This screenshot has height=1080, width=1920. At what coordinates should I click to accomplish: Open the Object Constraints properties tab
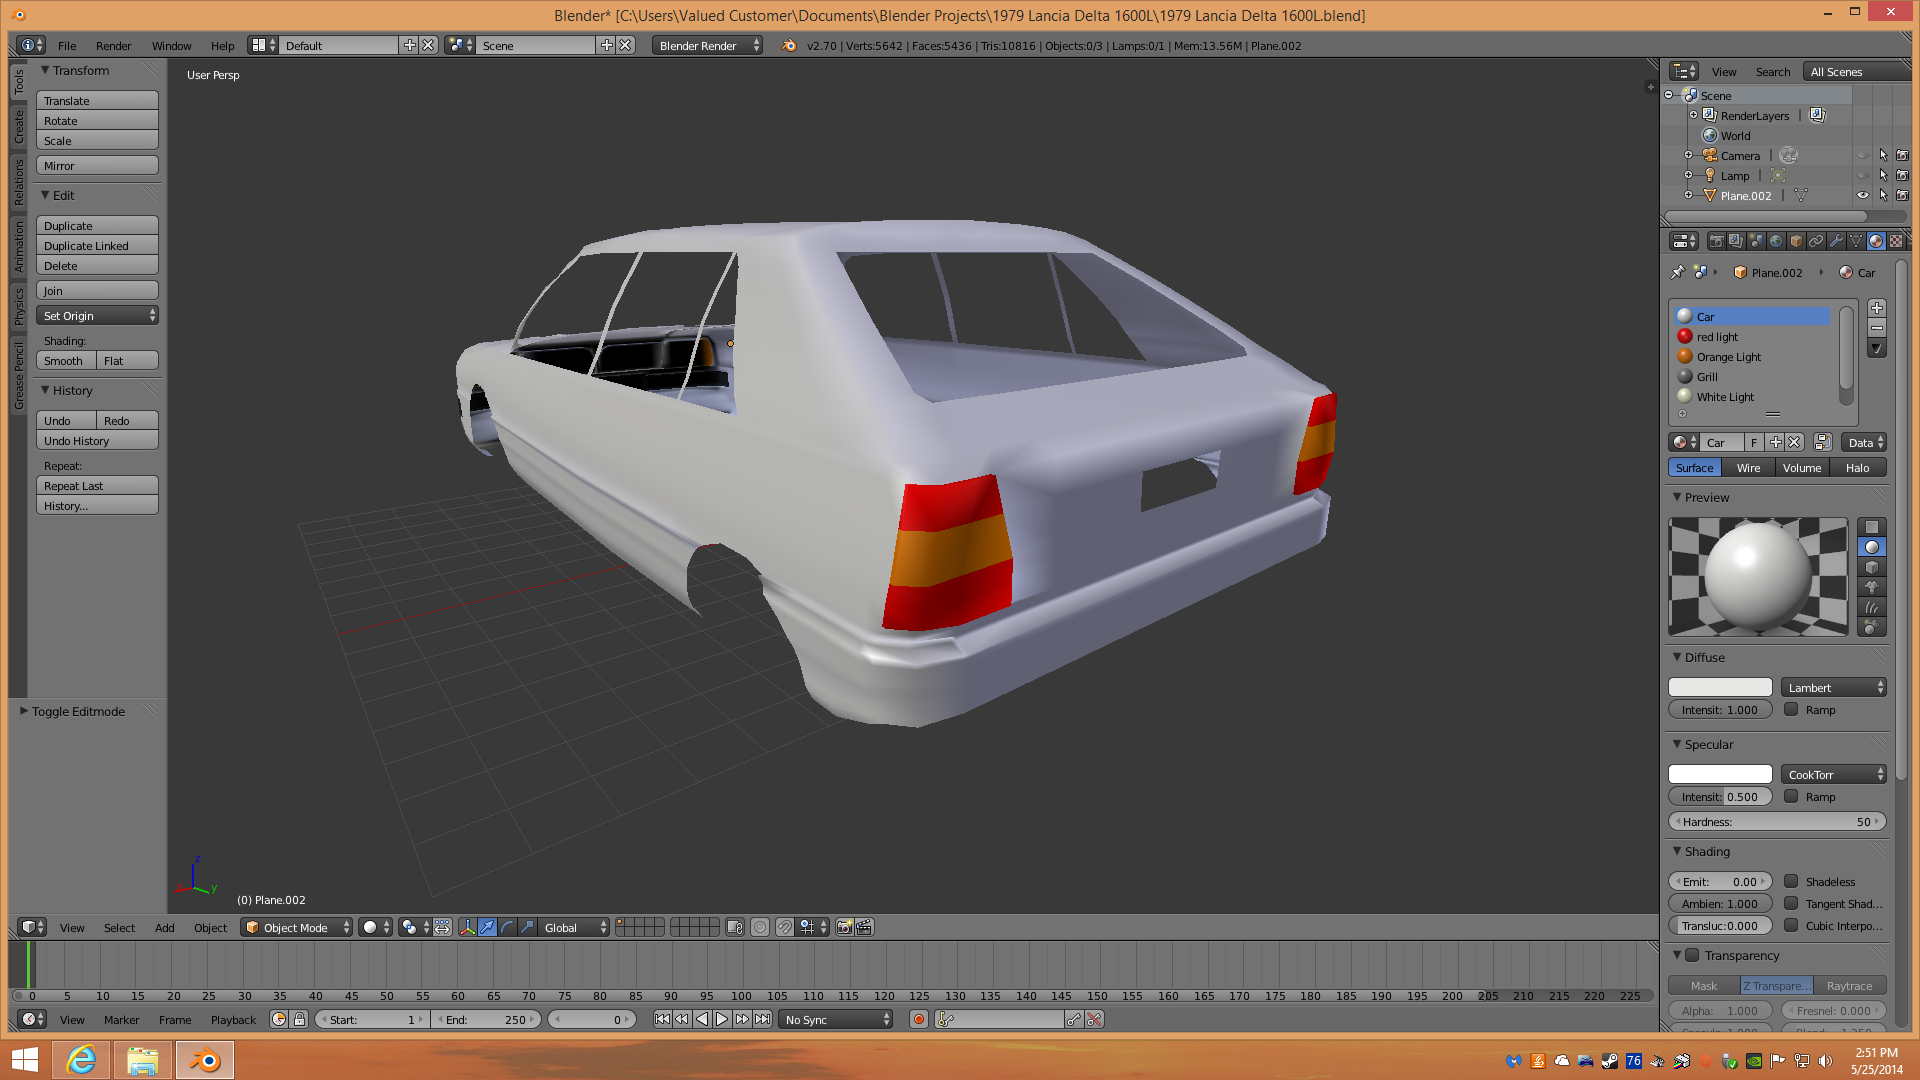tap(1816, 241)
